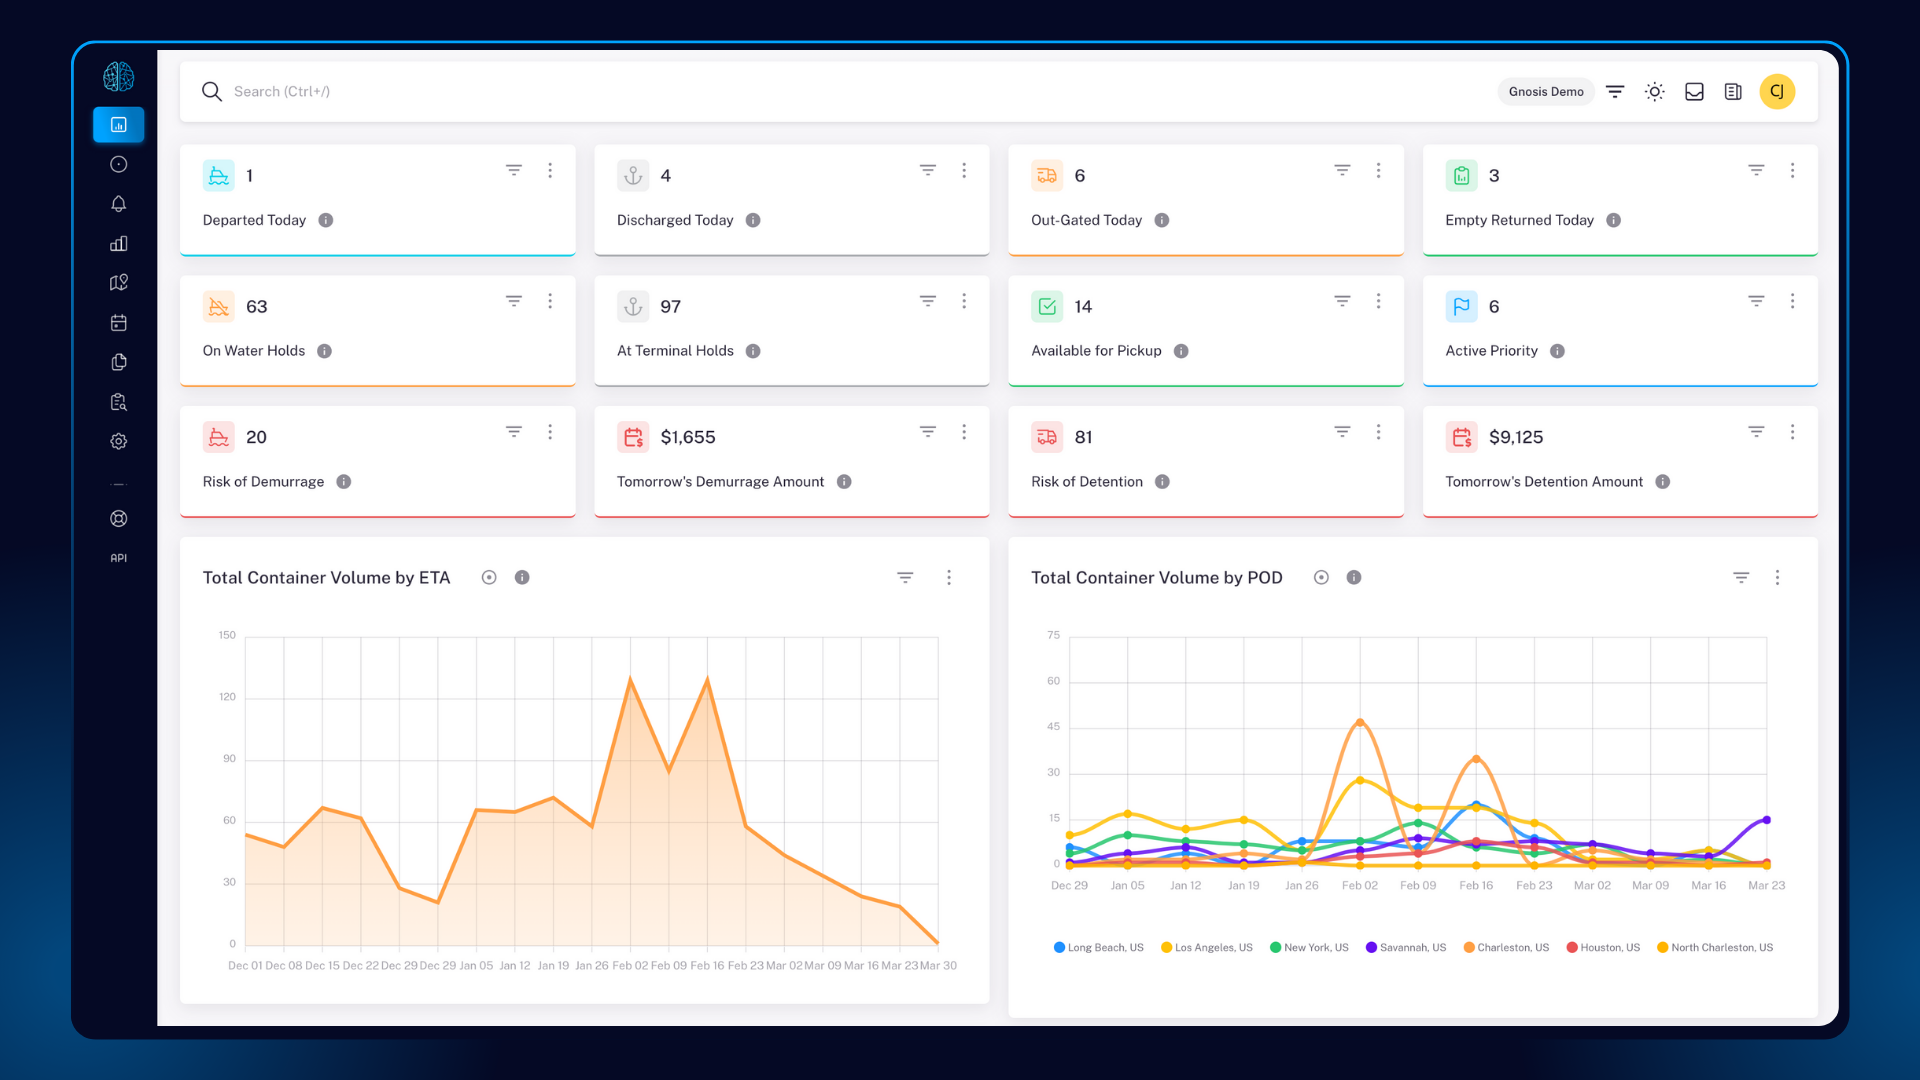Open the settings gear in sidebar

click(x=118, y=441)
